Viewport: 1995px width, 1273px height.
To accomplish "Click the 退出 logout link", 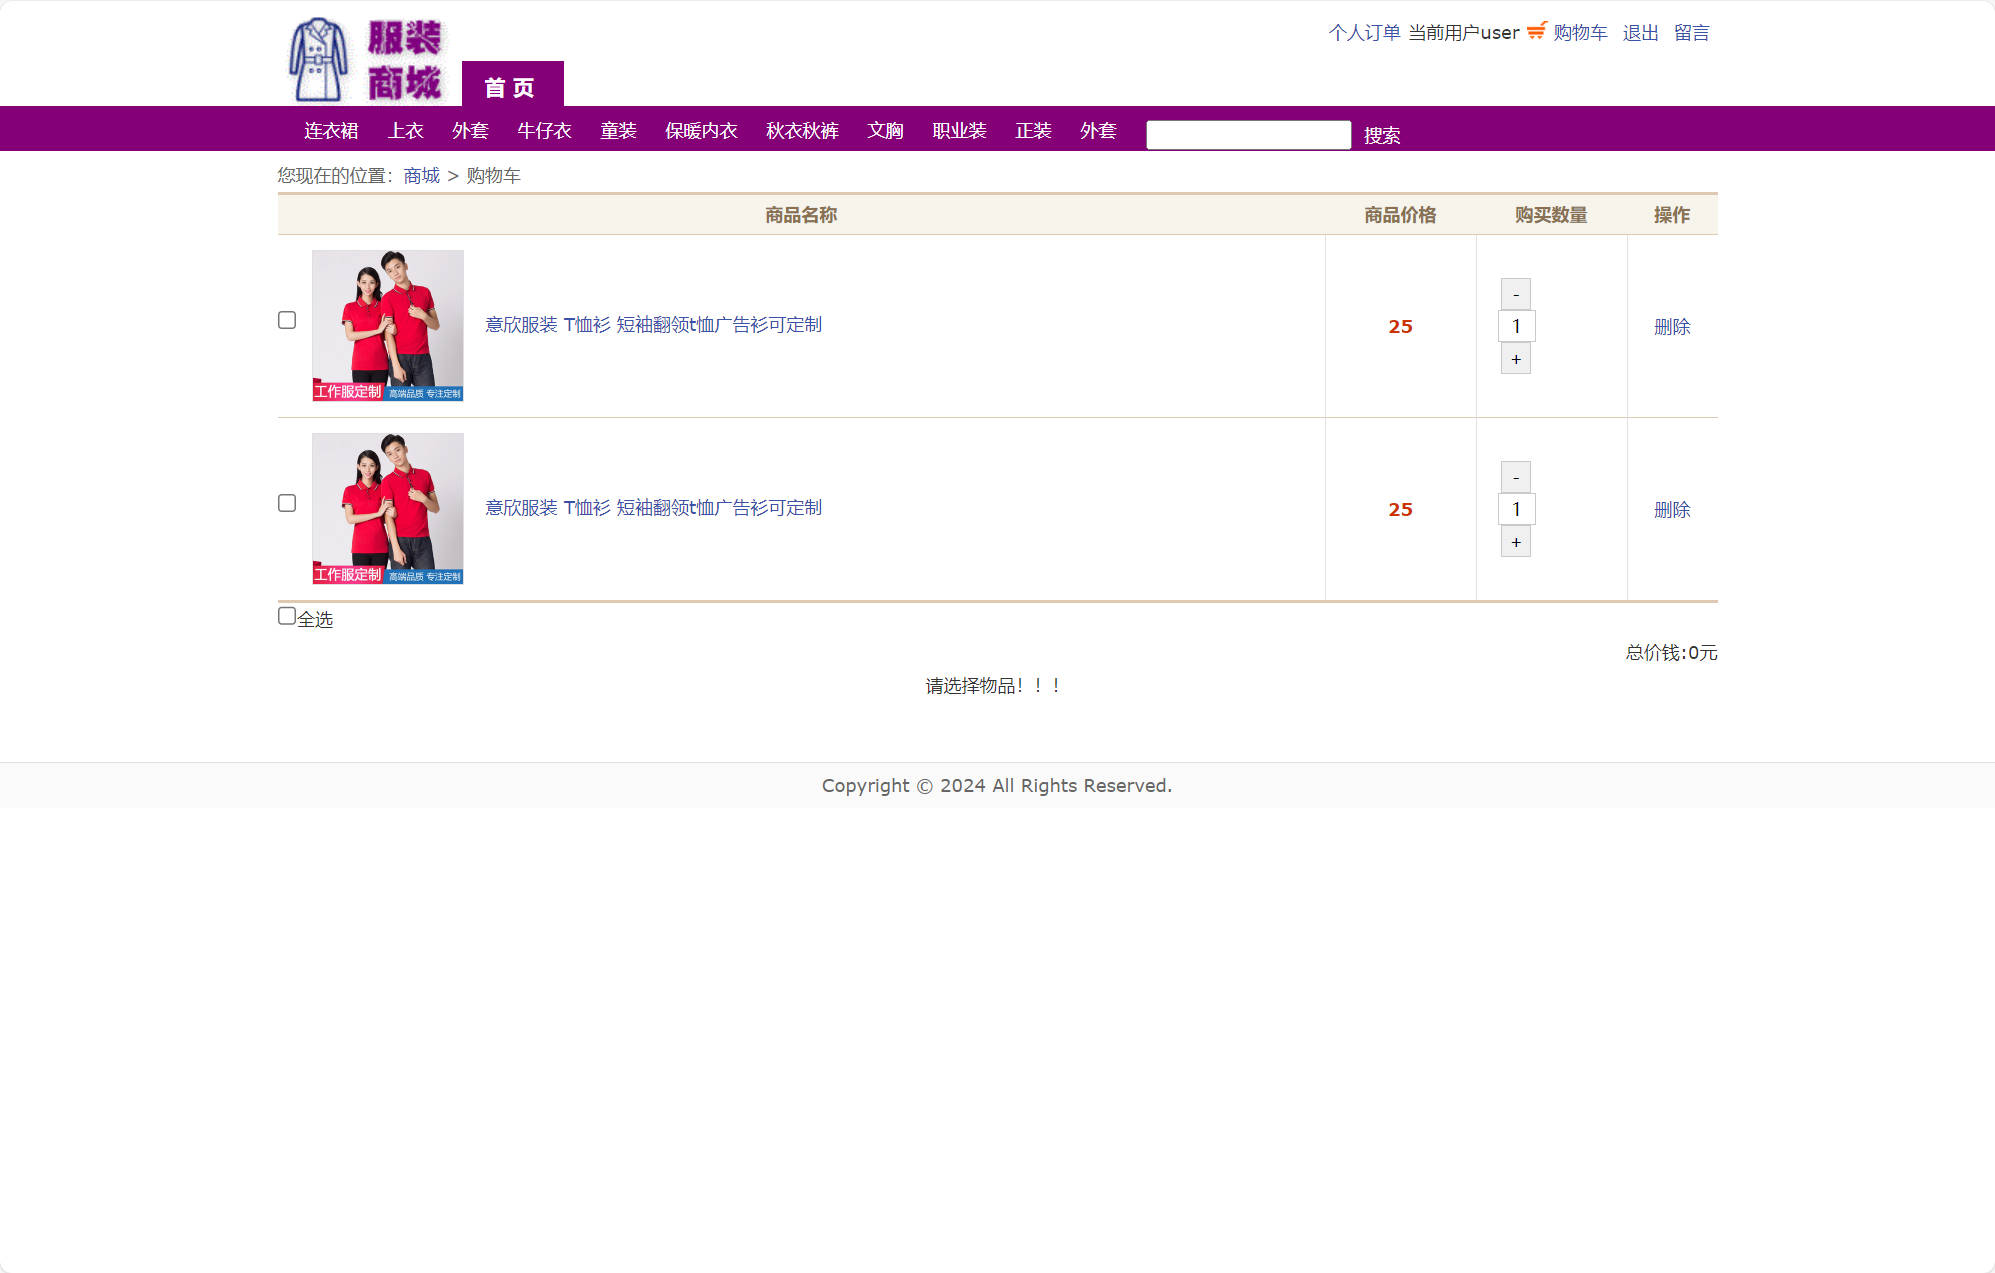I will (1640, 33).
